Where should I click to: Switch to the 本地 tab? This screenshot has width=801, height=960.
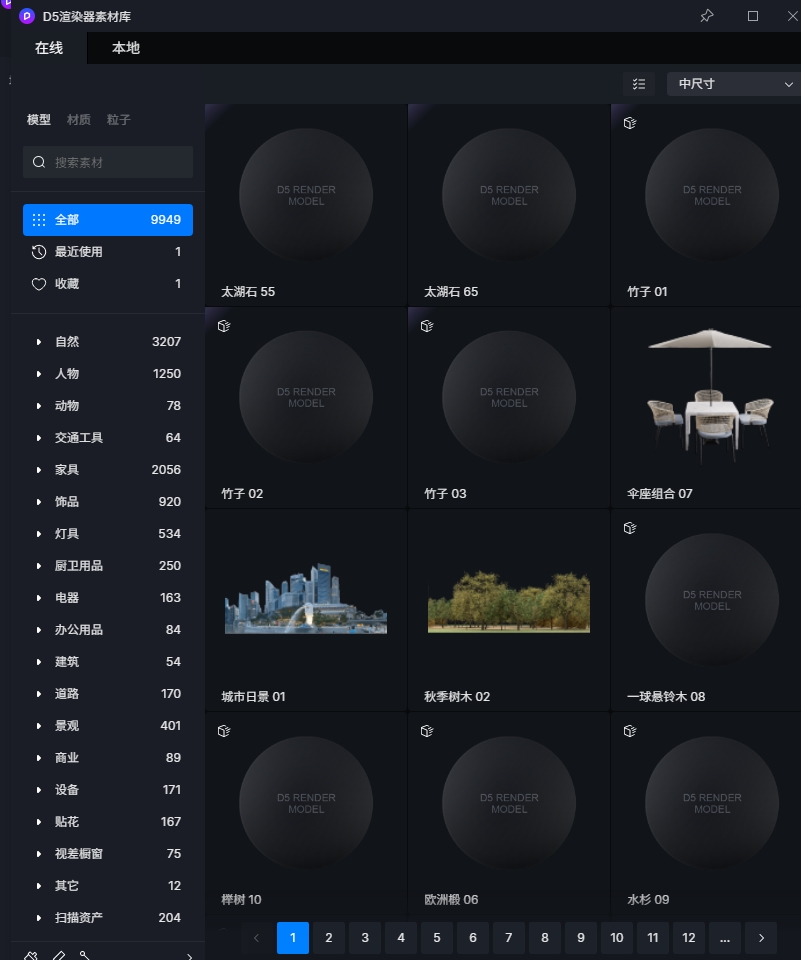click(126, 48)
